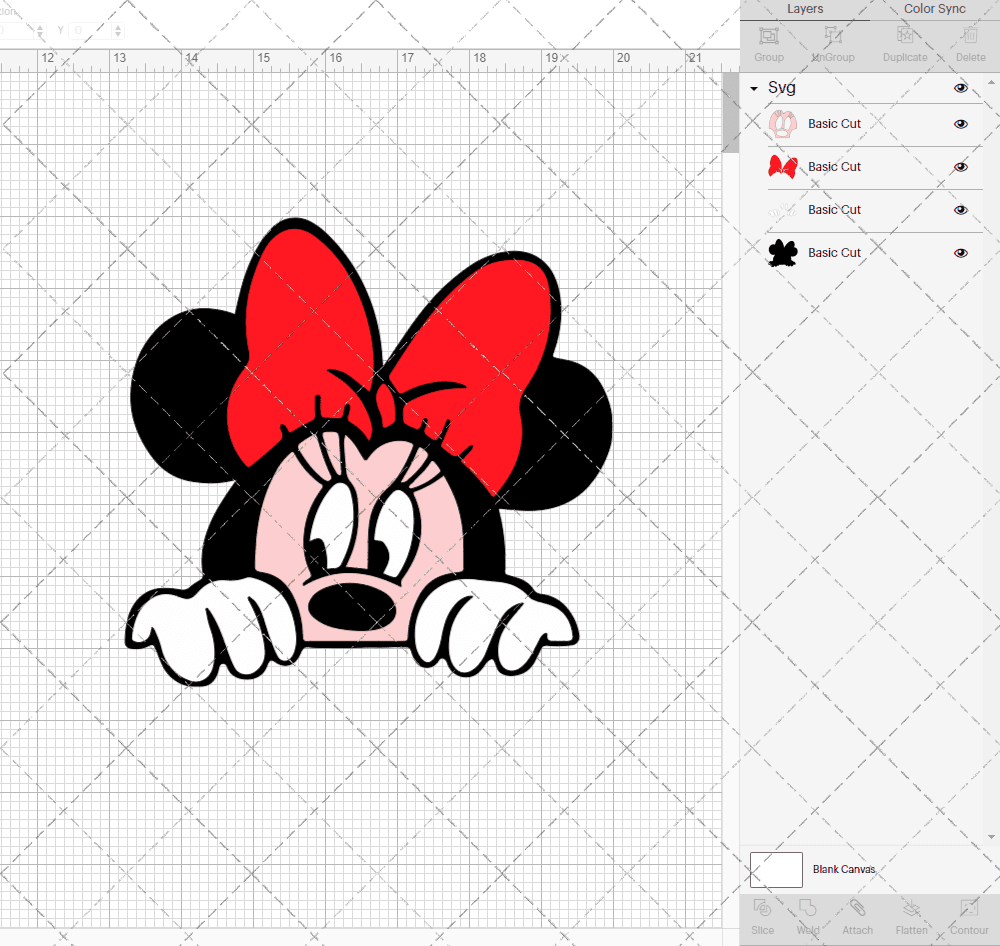Hide the red bow Basic Cut layer
Screen dimensions: 1000x946
coord(960,167)
